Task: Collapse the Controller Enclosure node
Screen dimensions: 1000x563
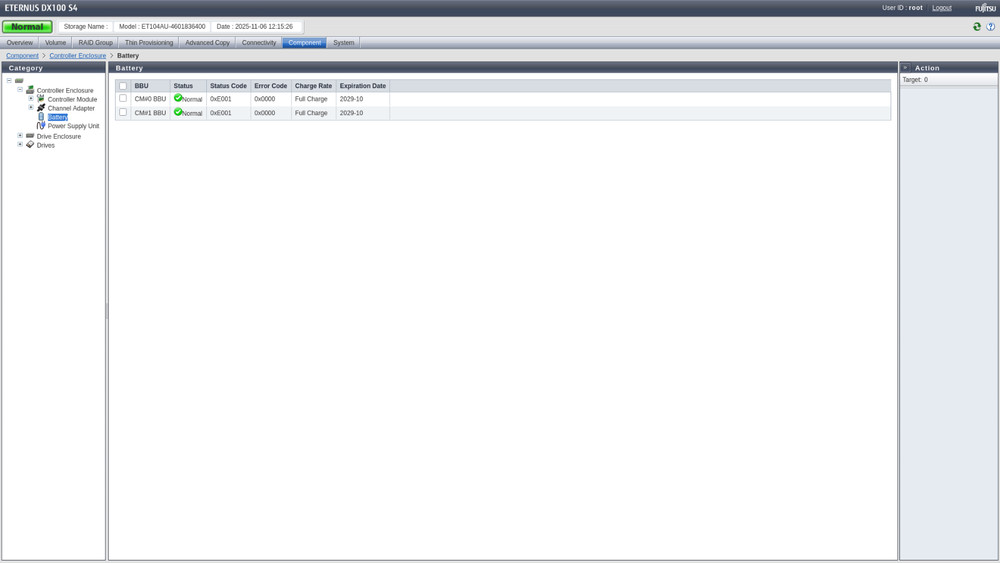Action: pos(20,89)
